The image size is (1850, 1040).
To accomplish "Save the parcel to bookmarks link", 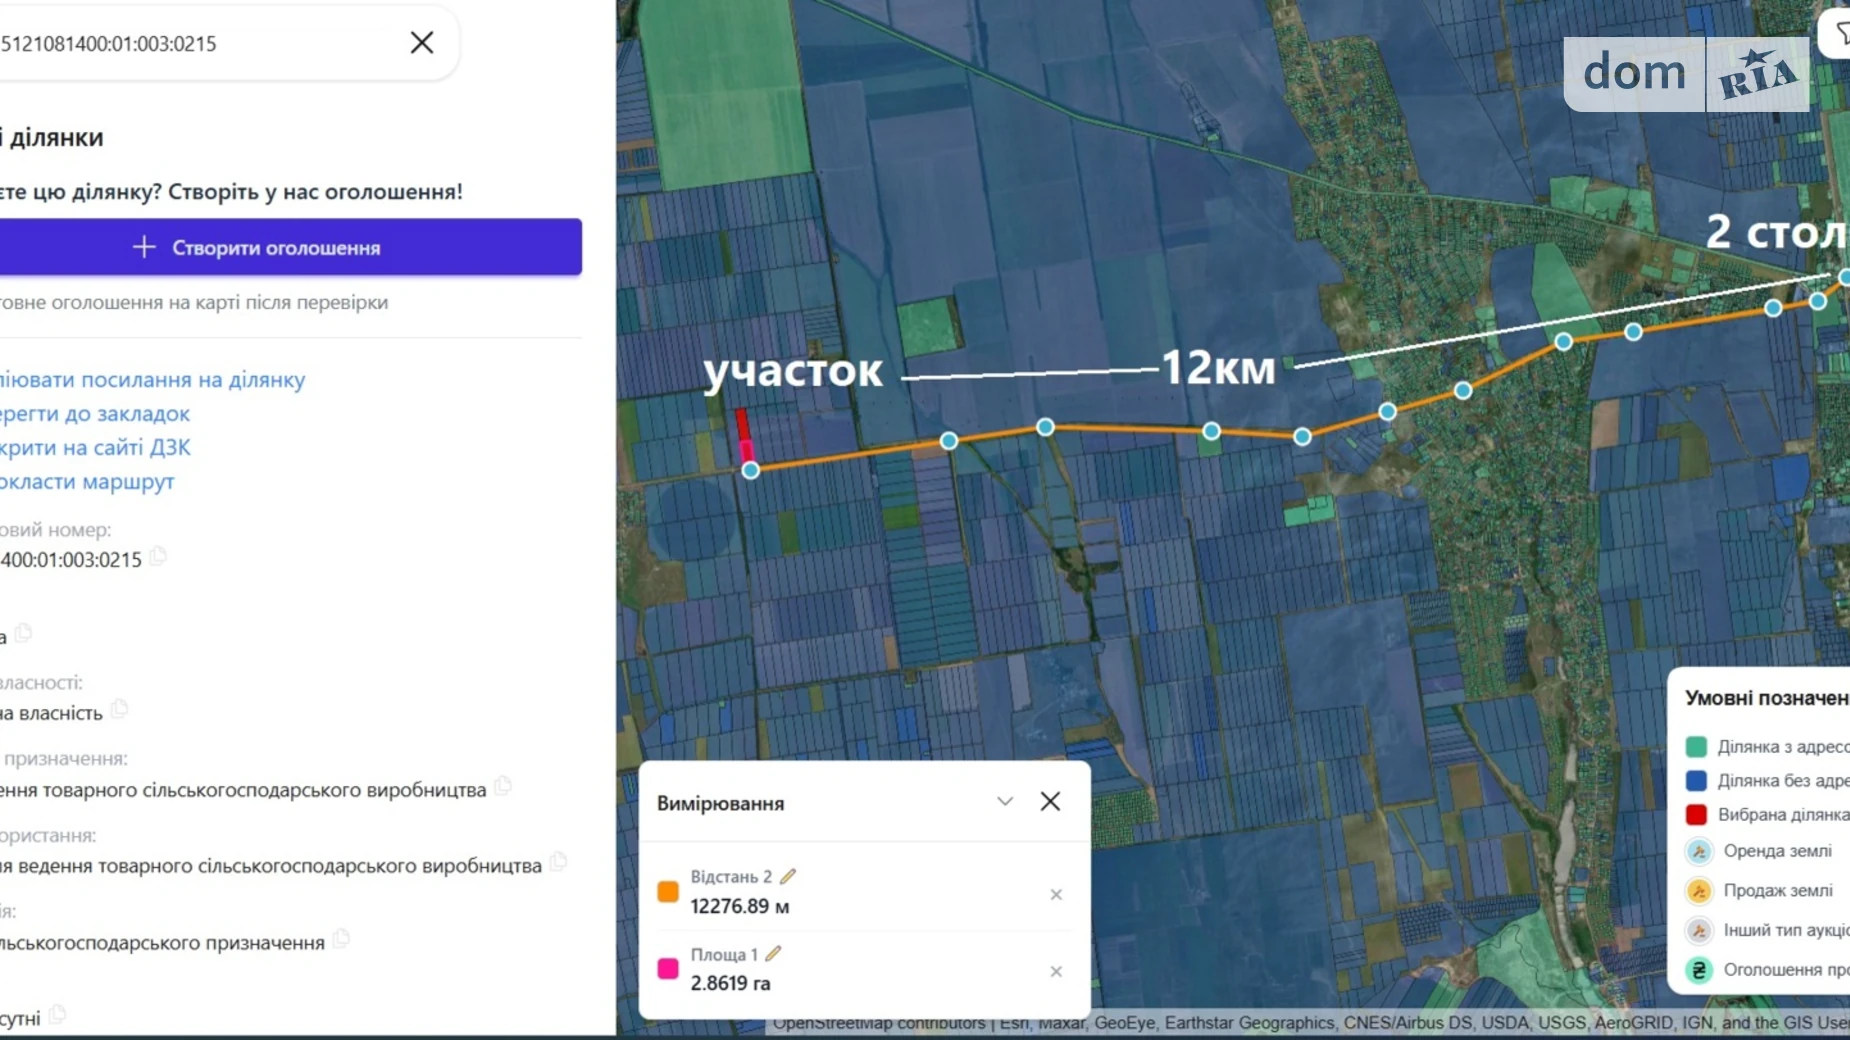I will (95, 414).
